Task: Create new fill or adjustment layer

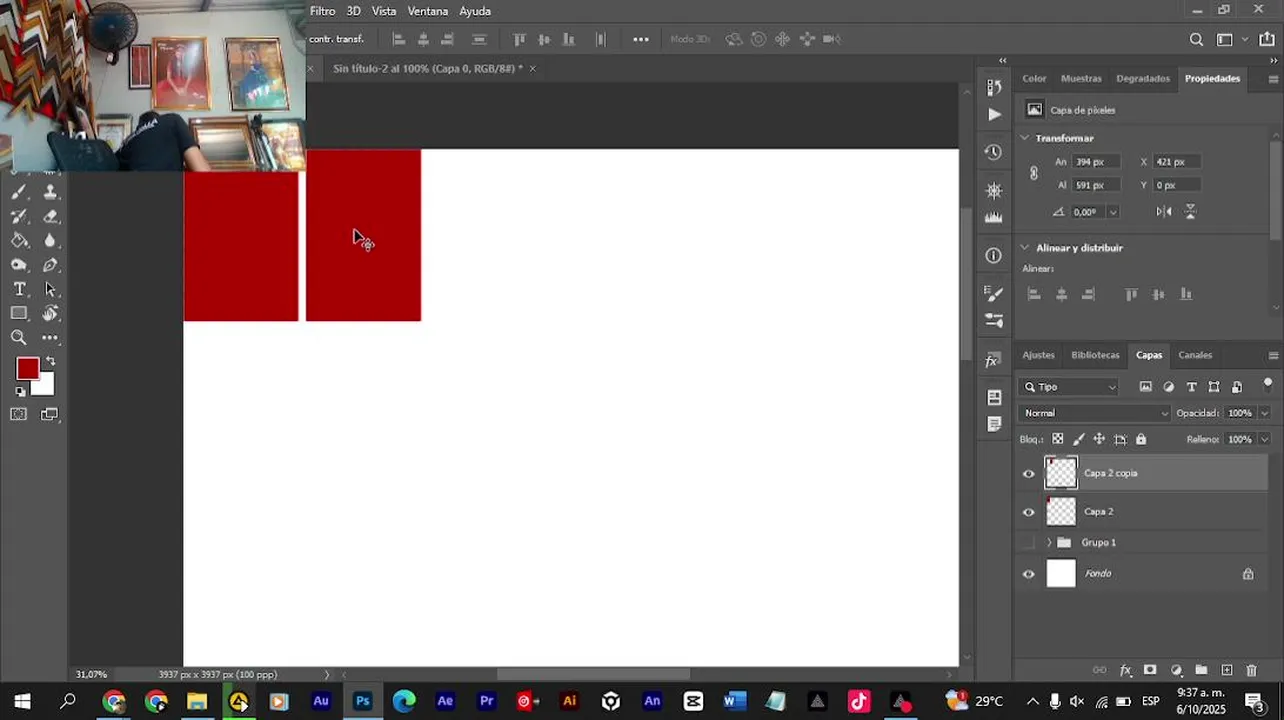Action: point(1176,670)
